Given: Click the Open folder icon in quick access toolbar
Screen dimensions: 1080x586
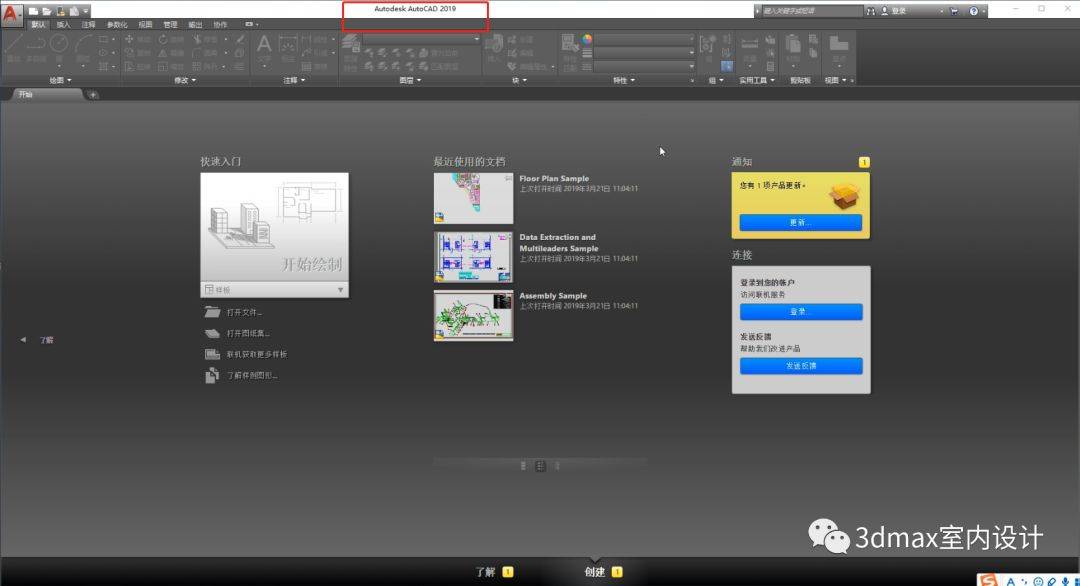Looking at the screenshot, I should (x=47, y=11).
